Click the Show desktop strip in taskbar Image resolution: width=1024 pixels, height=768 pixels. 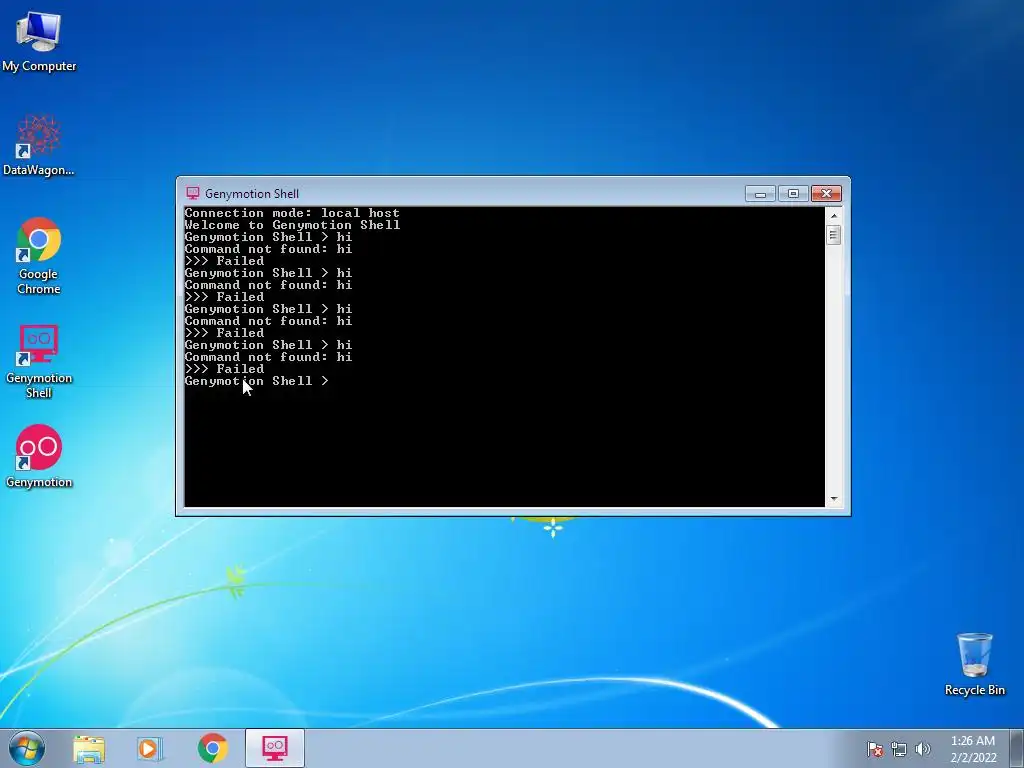[x=1017, y=749]
